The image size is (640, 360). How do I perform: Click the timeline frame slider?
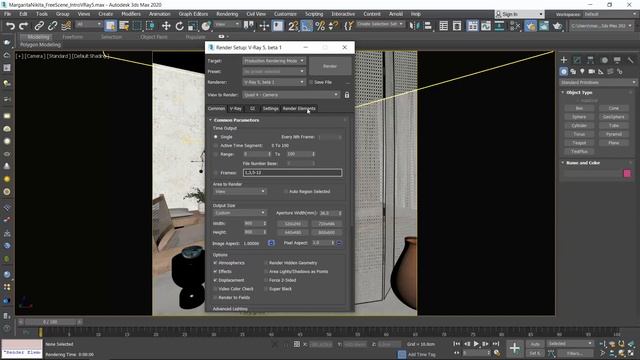[x=50, y=322]
